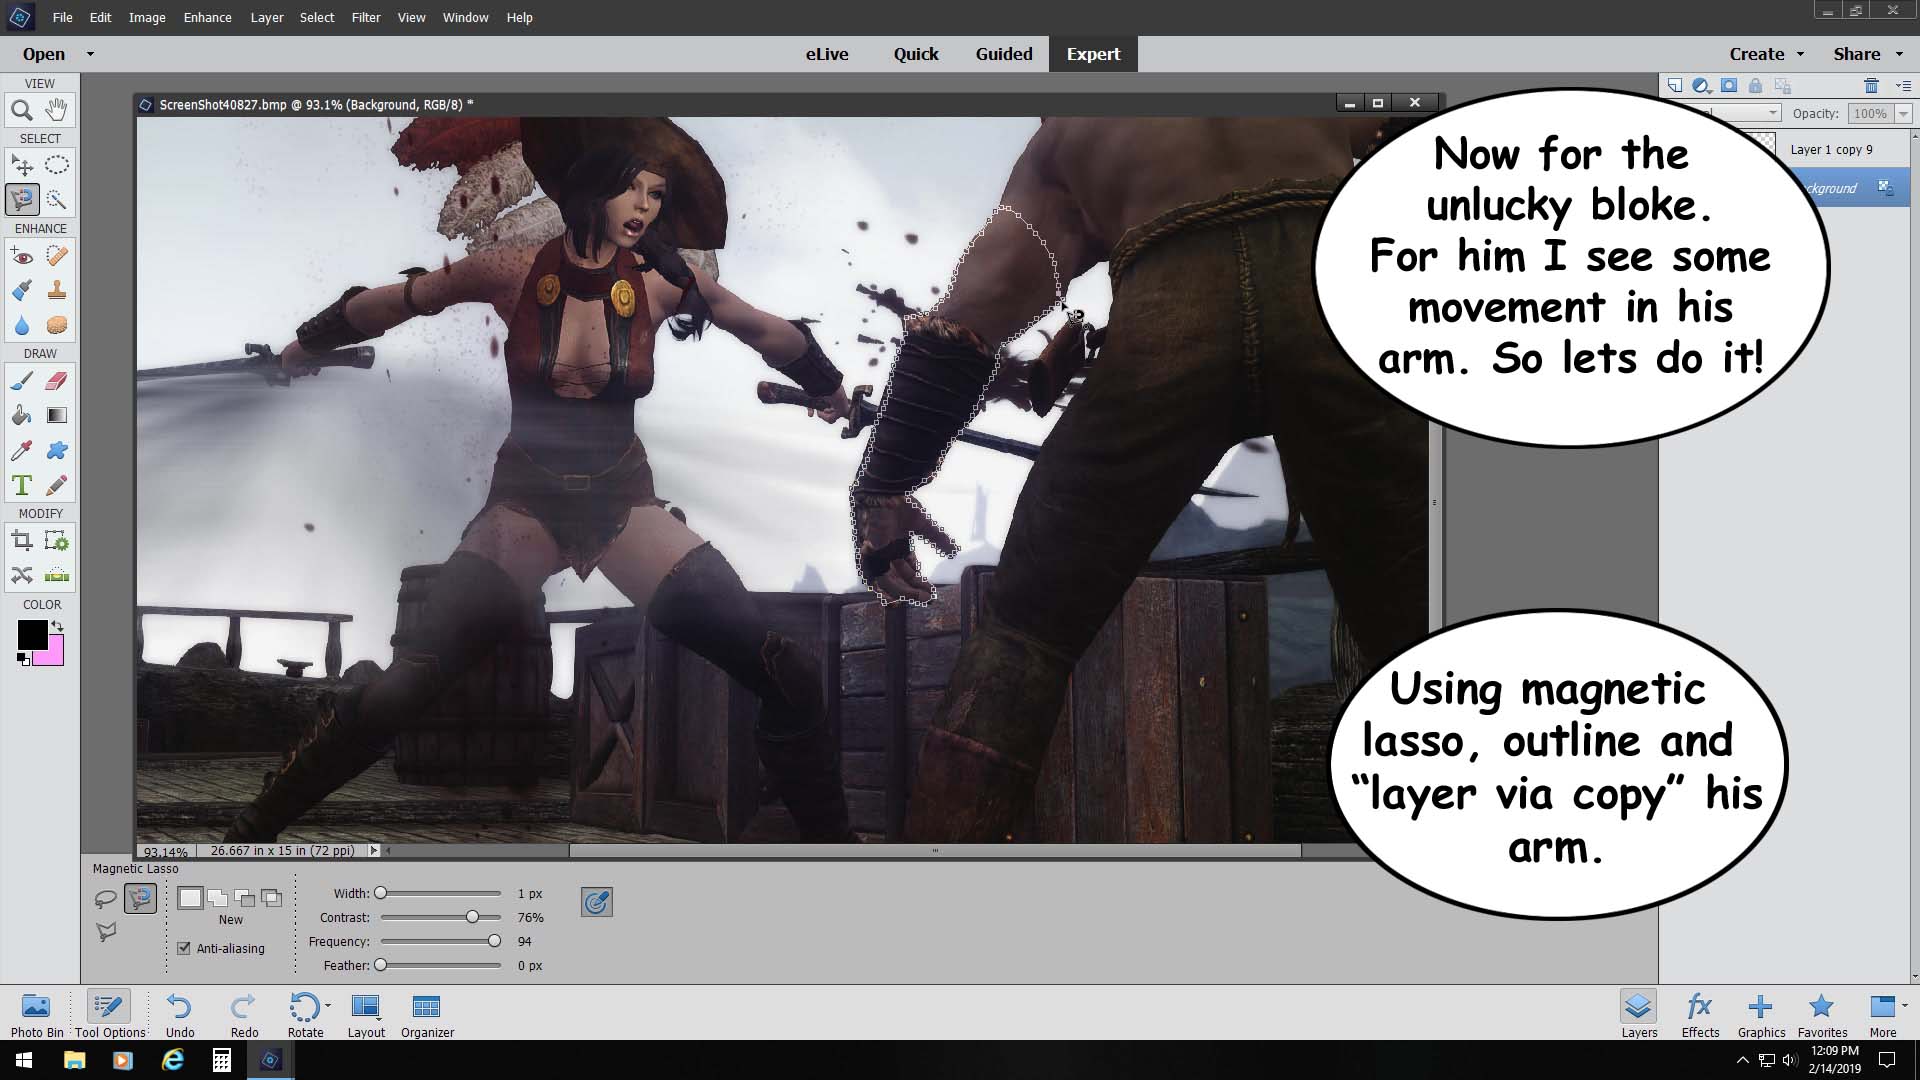Choose Magnetic Lasso in tool options
The height and width of the screenshot is (1080, 1920).
pyautogui.click(x=140, y=899)
